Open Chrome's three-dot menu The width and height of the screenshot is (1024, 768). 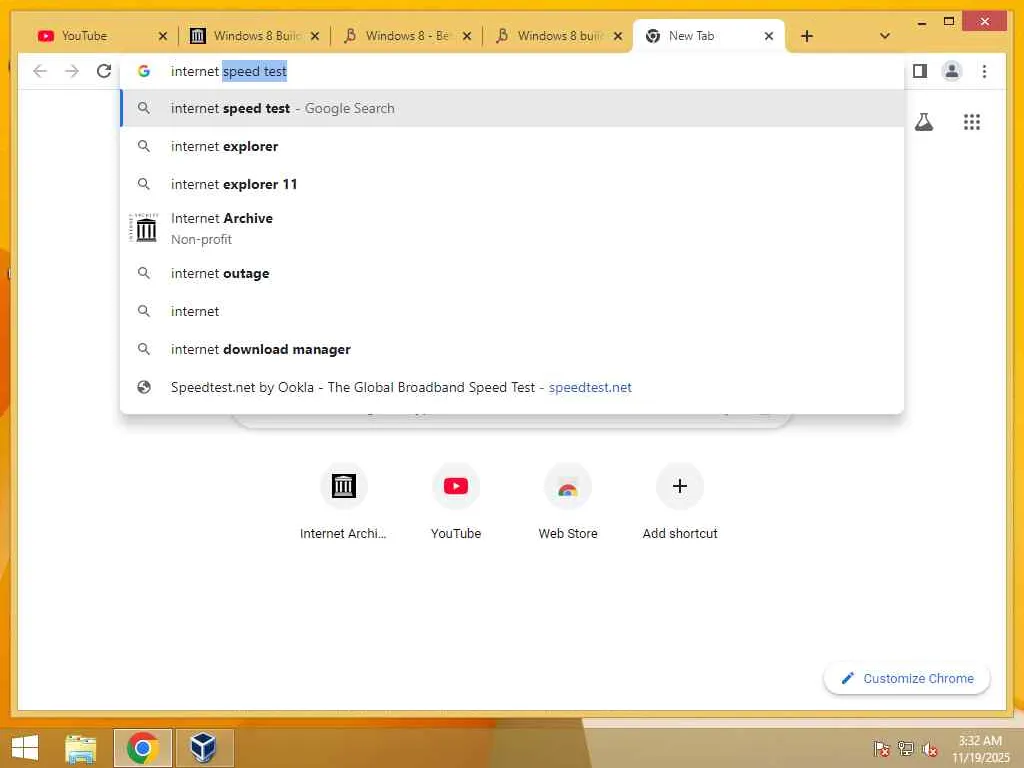[984, 71]
